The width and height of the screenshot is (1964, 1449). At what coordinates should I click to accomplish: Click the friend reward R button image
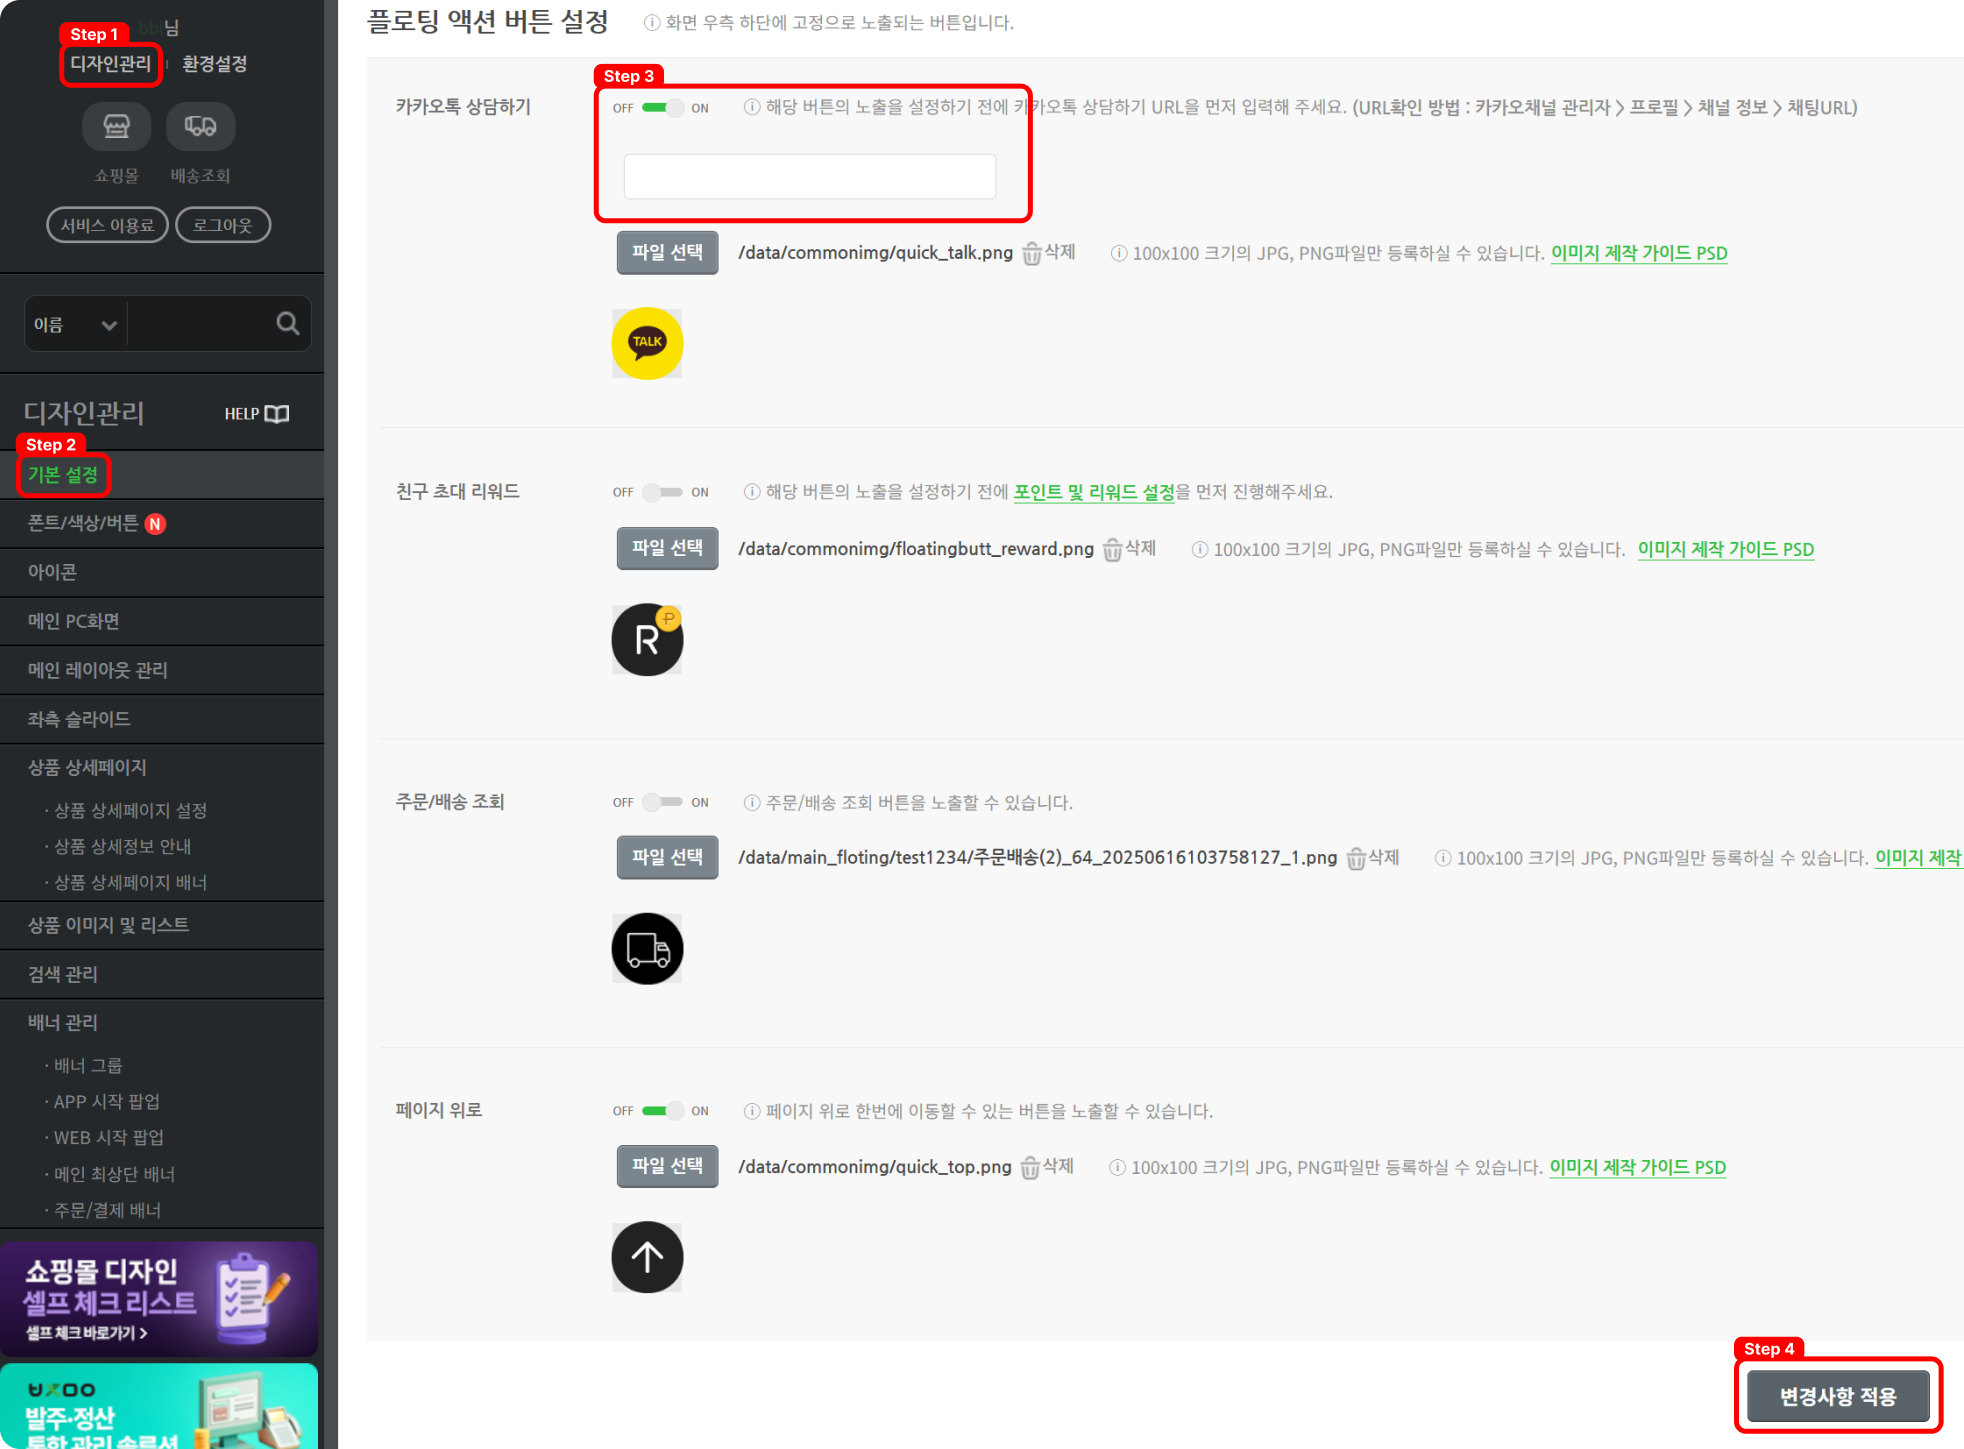[x=647, y=640]
